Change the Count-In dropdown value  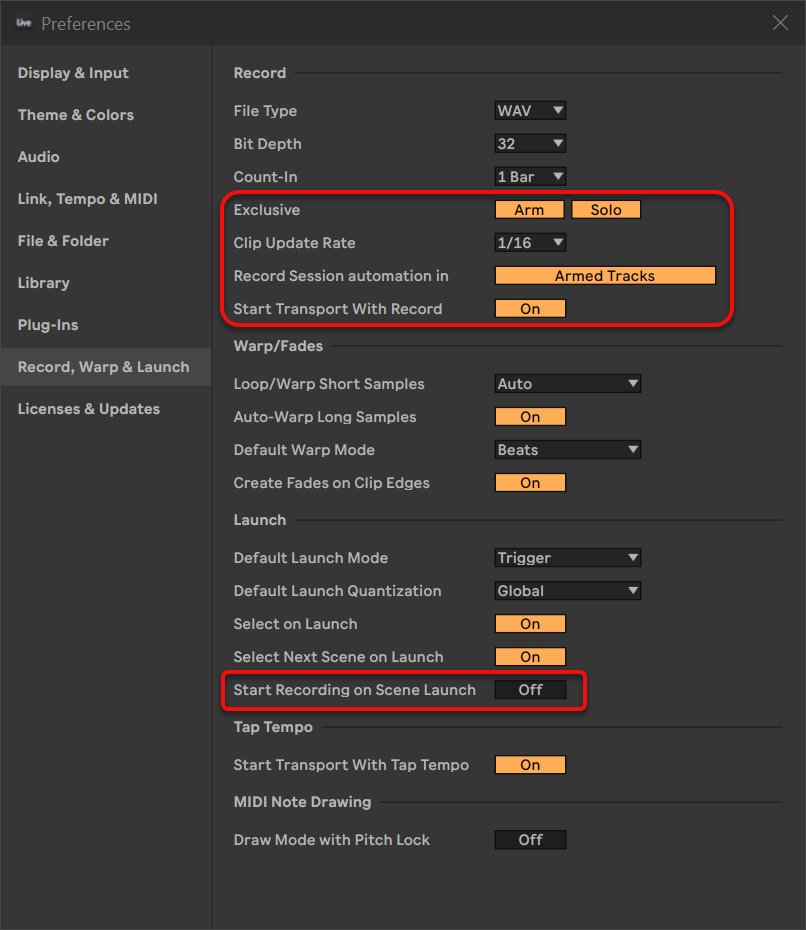point(530,177)
